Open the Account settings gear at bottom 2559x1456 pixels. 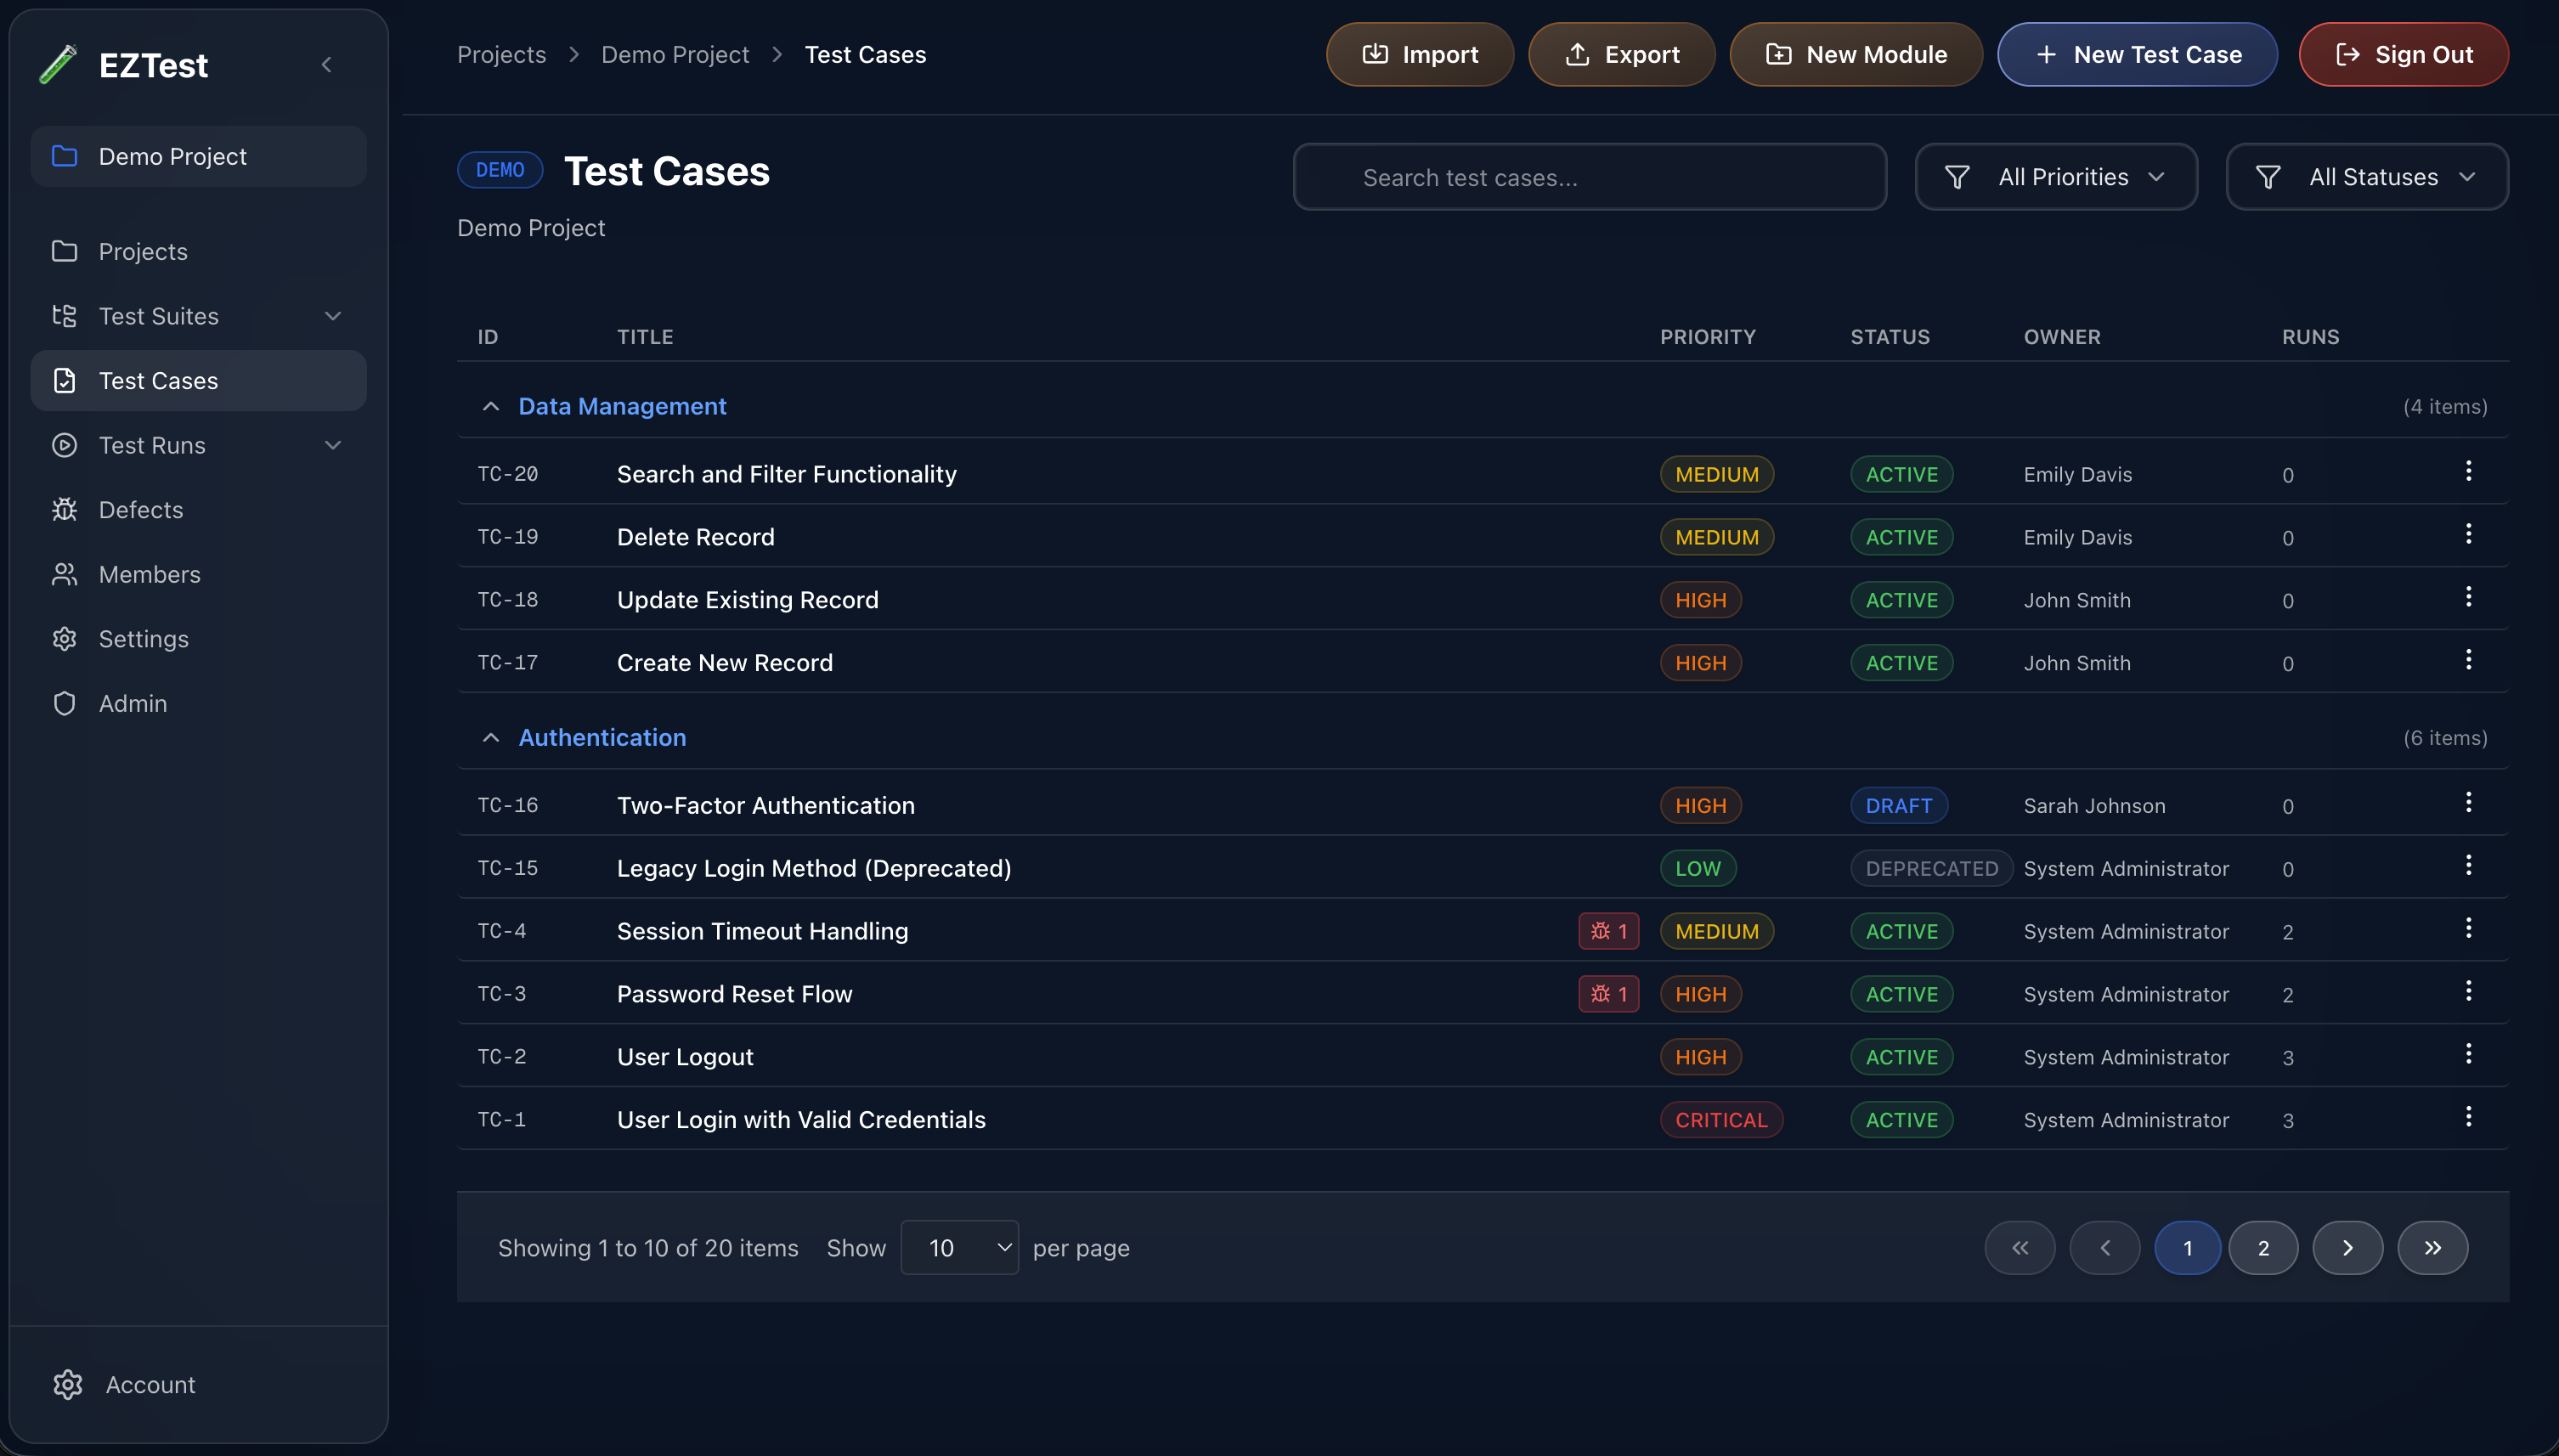click(67, 1384)
